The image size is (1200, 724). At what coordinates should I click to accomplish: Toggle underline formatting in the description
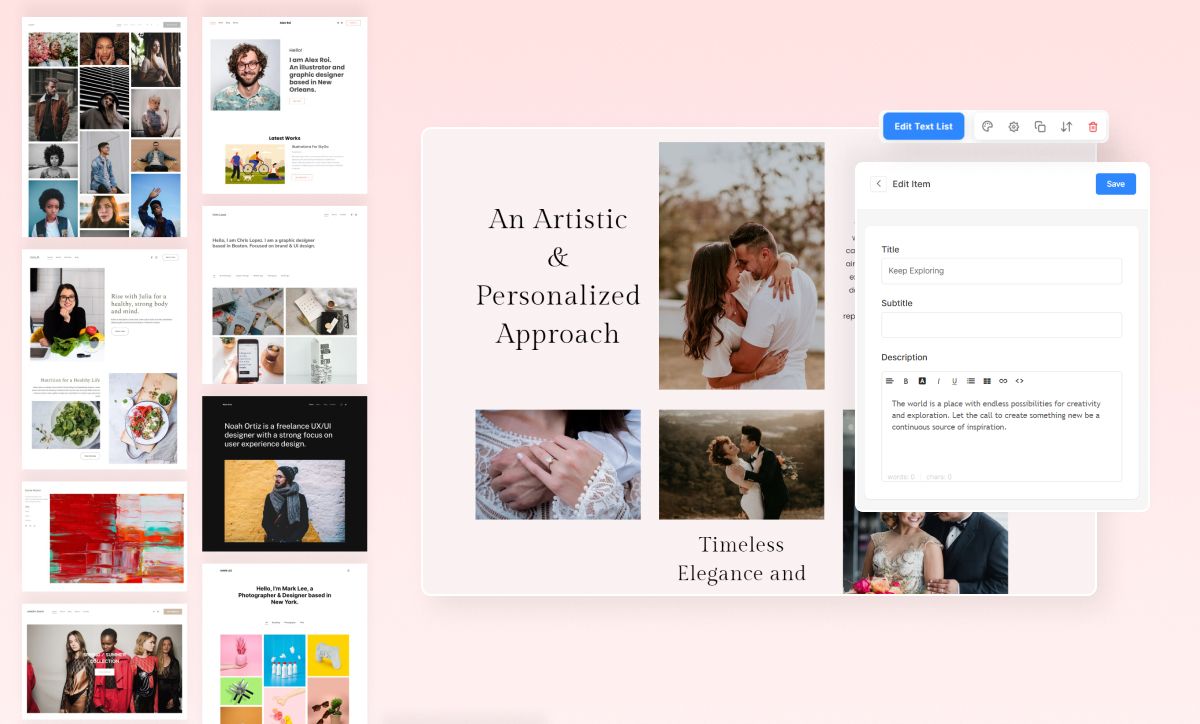[954, 381]
